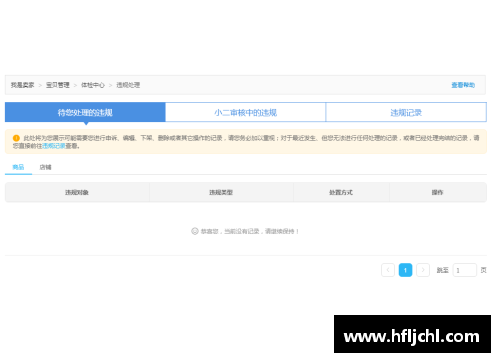Click the 处置方式 column header

pos(341,192)
